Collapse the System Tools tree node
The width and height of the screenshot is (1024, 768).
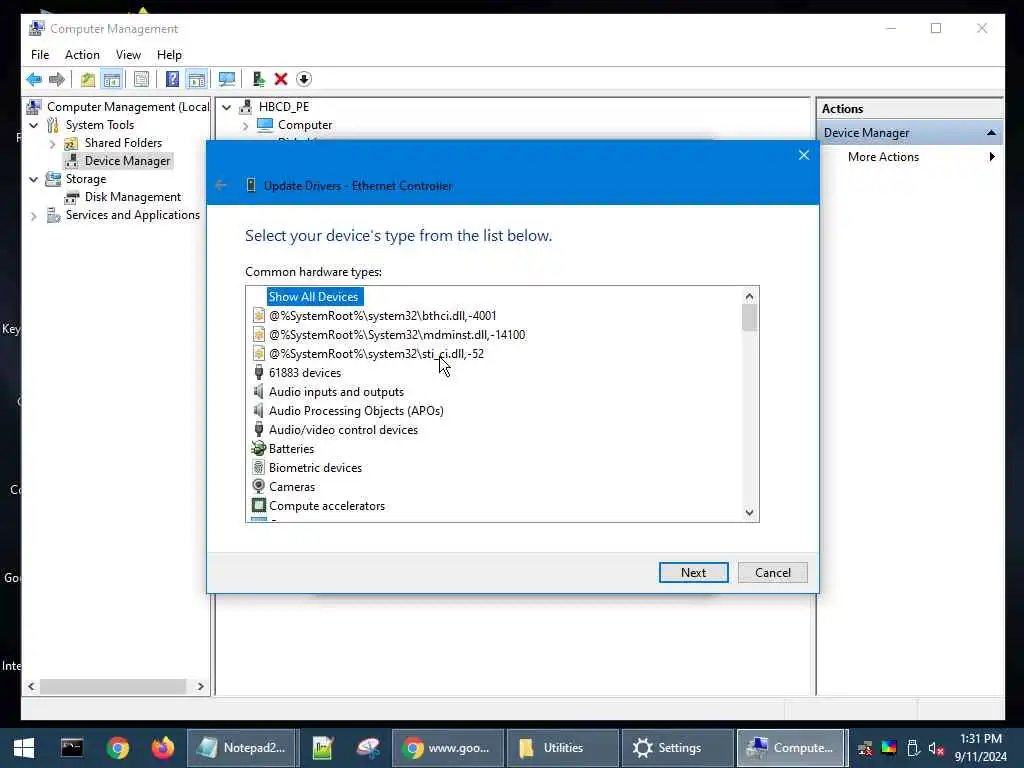(34, 125)
